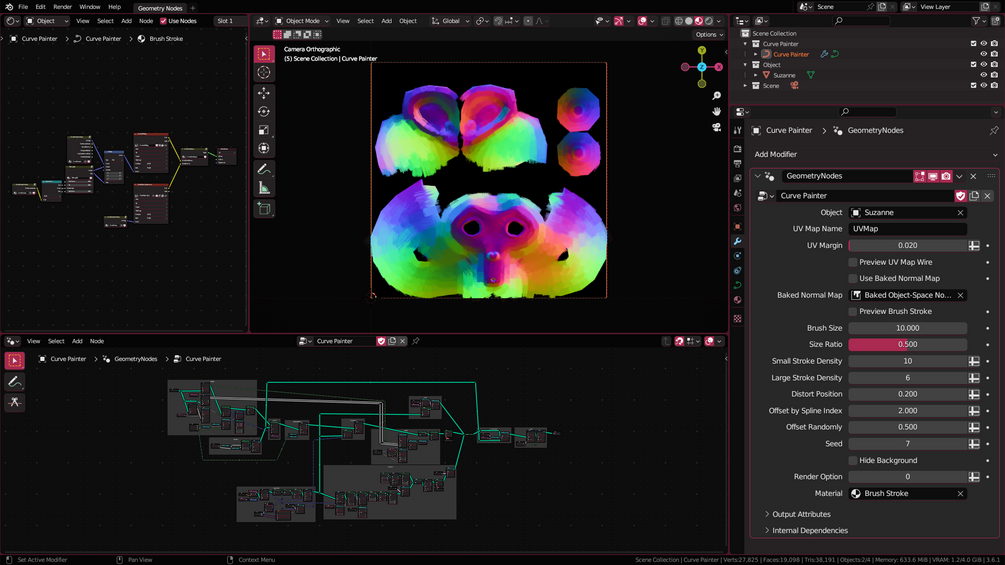Open the Help menu
Viewport: 1005px width, 565px height.
114,7
